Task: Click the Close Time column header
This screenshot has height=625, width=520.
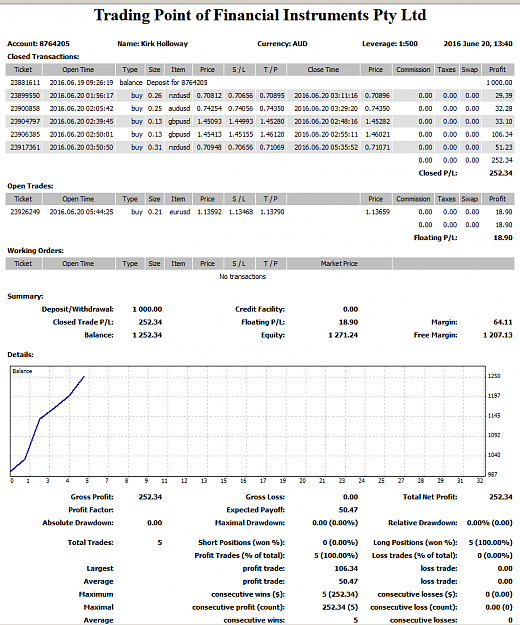Action: point(323,69)
